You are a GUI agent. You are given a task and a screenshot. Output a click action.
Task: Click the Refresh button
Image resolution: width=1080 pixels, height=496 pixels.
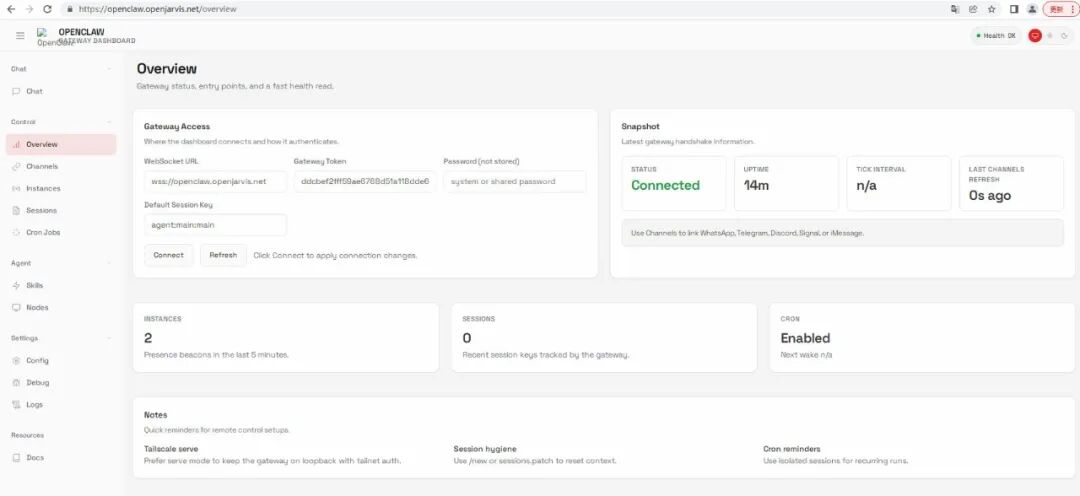[x=223, y=255]
